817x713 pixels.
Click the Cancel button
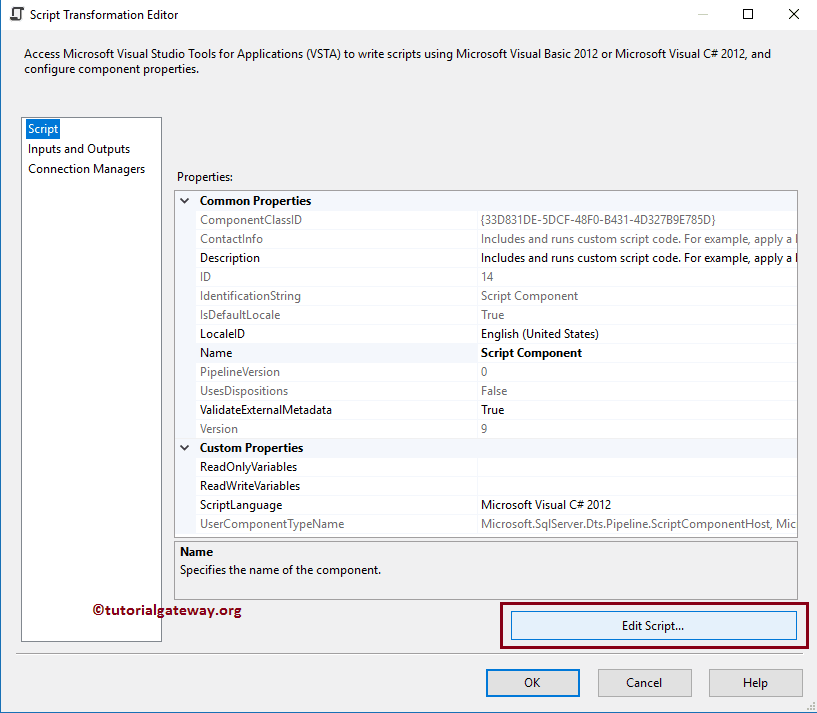tap(645, 683)
